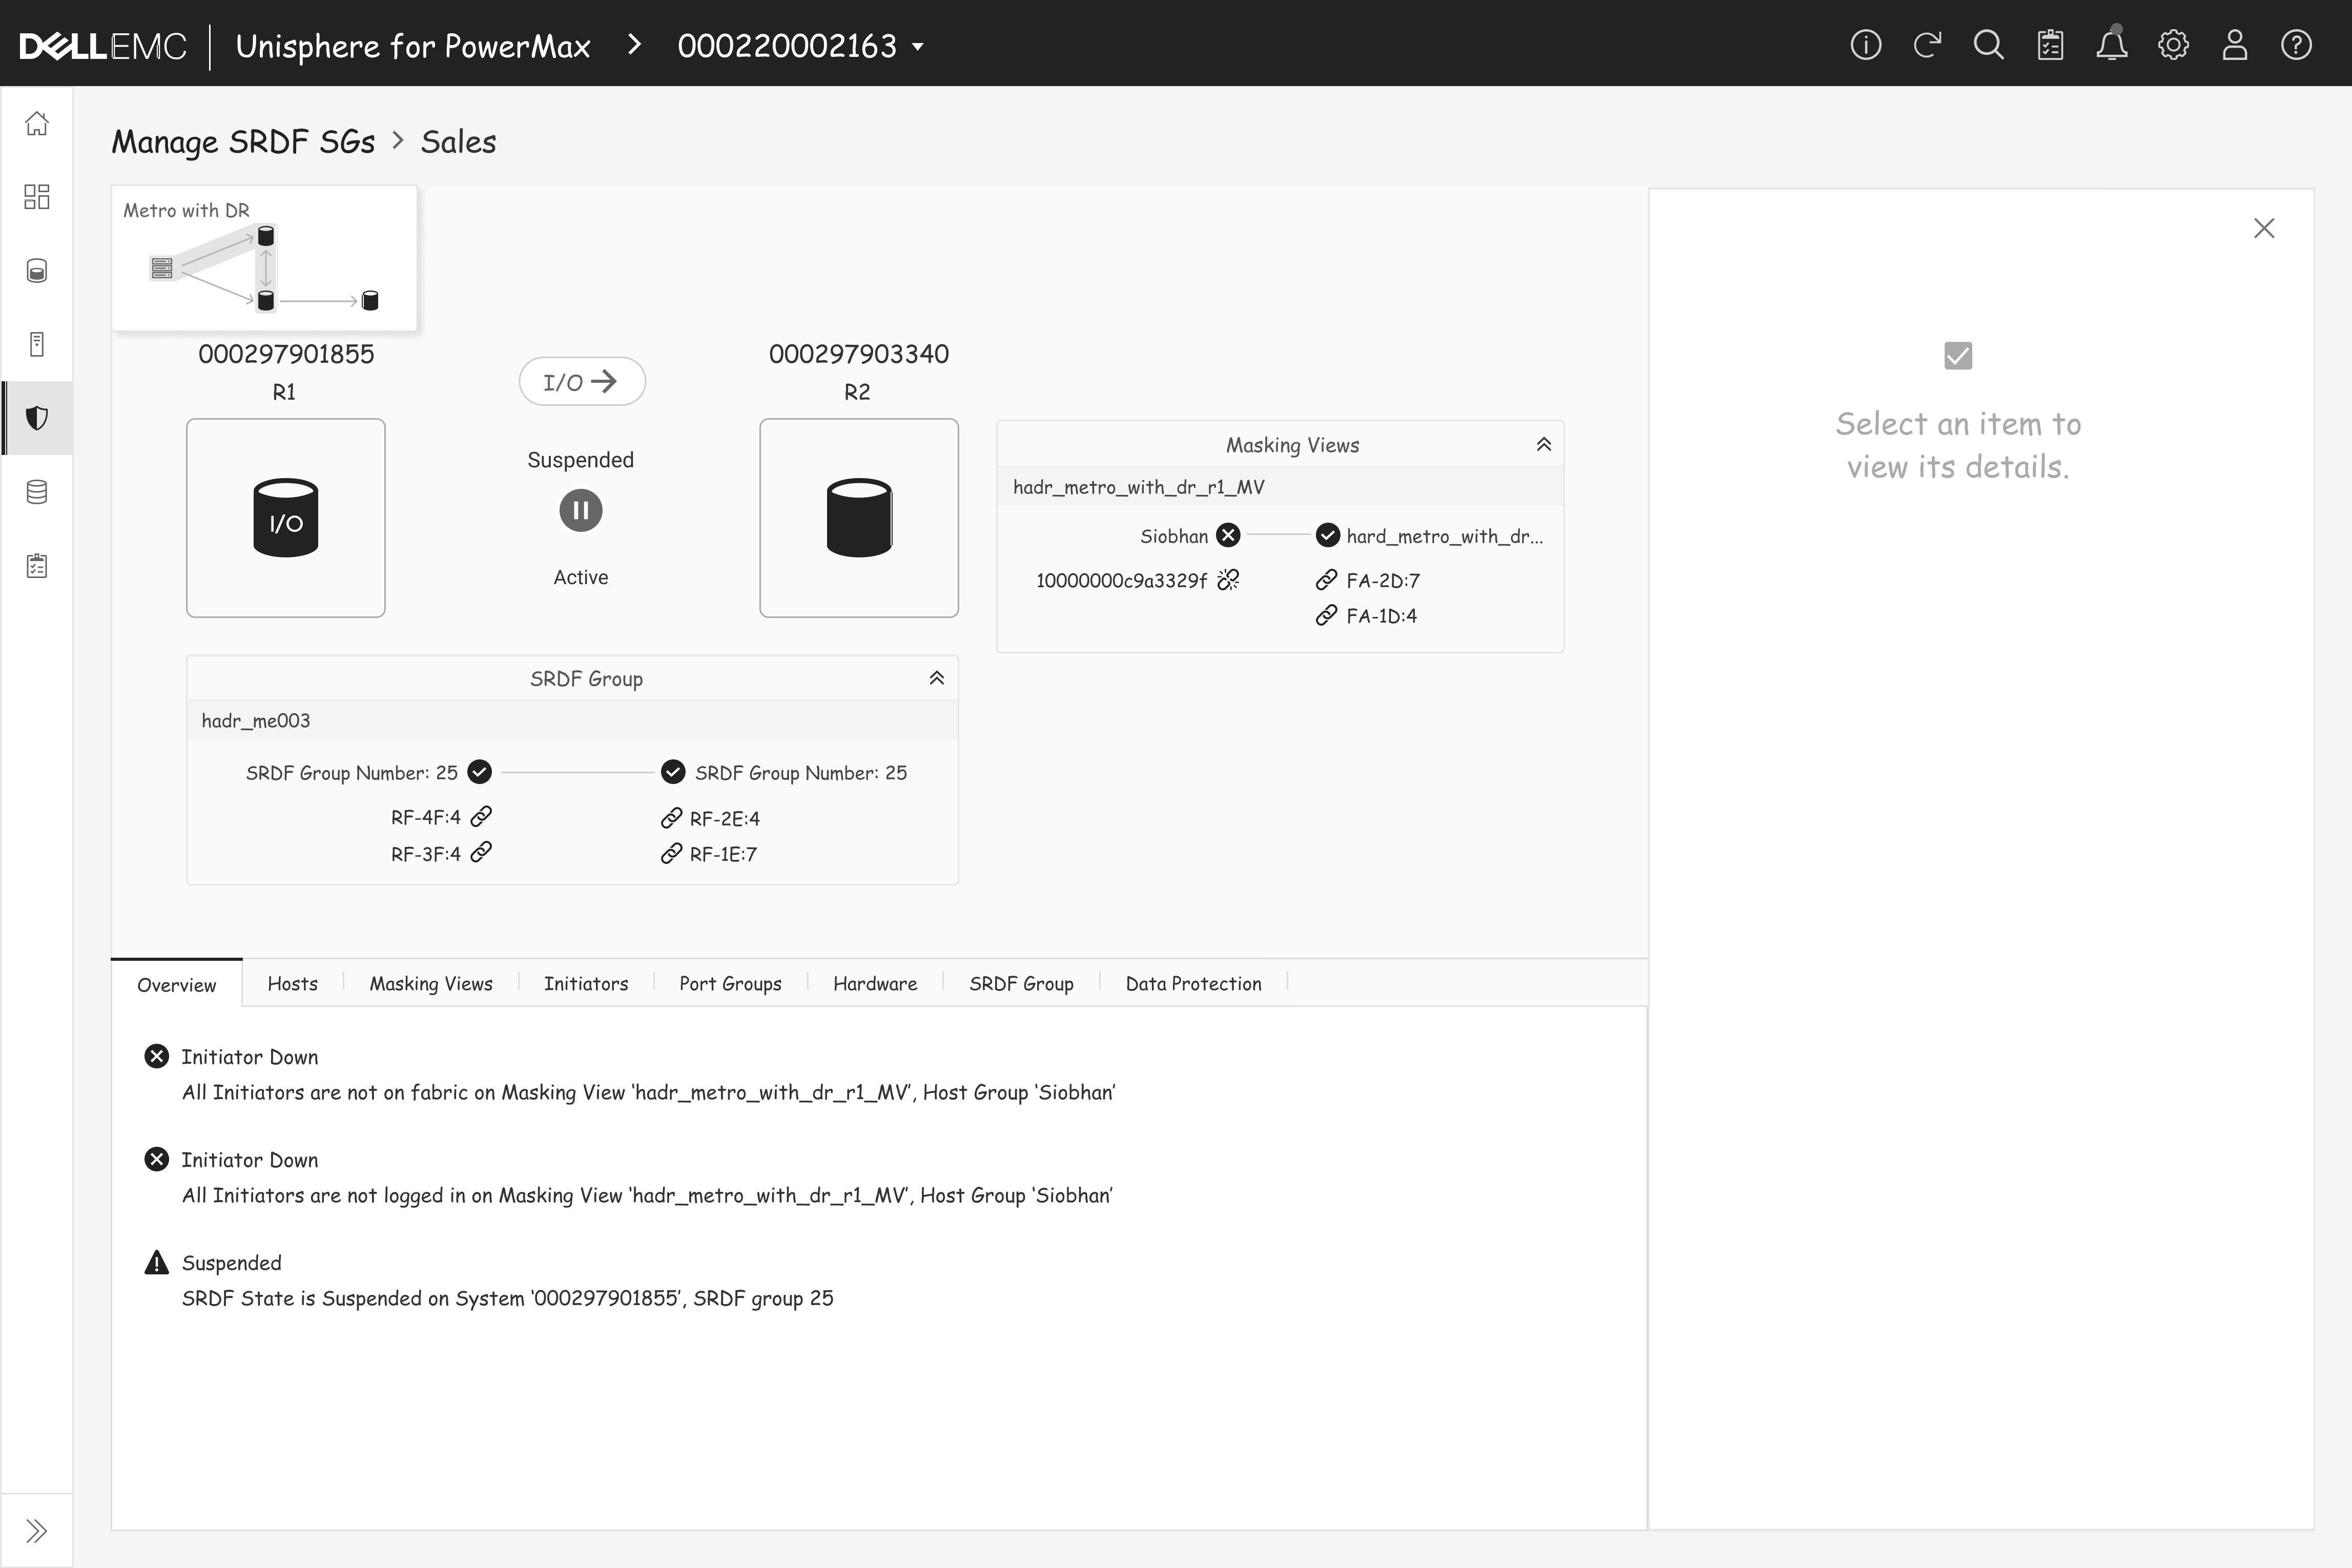Open the 000220002163 system dropdown

(x=800, y=46)
